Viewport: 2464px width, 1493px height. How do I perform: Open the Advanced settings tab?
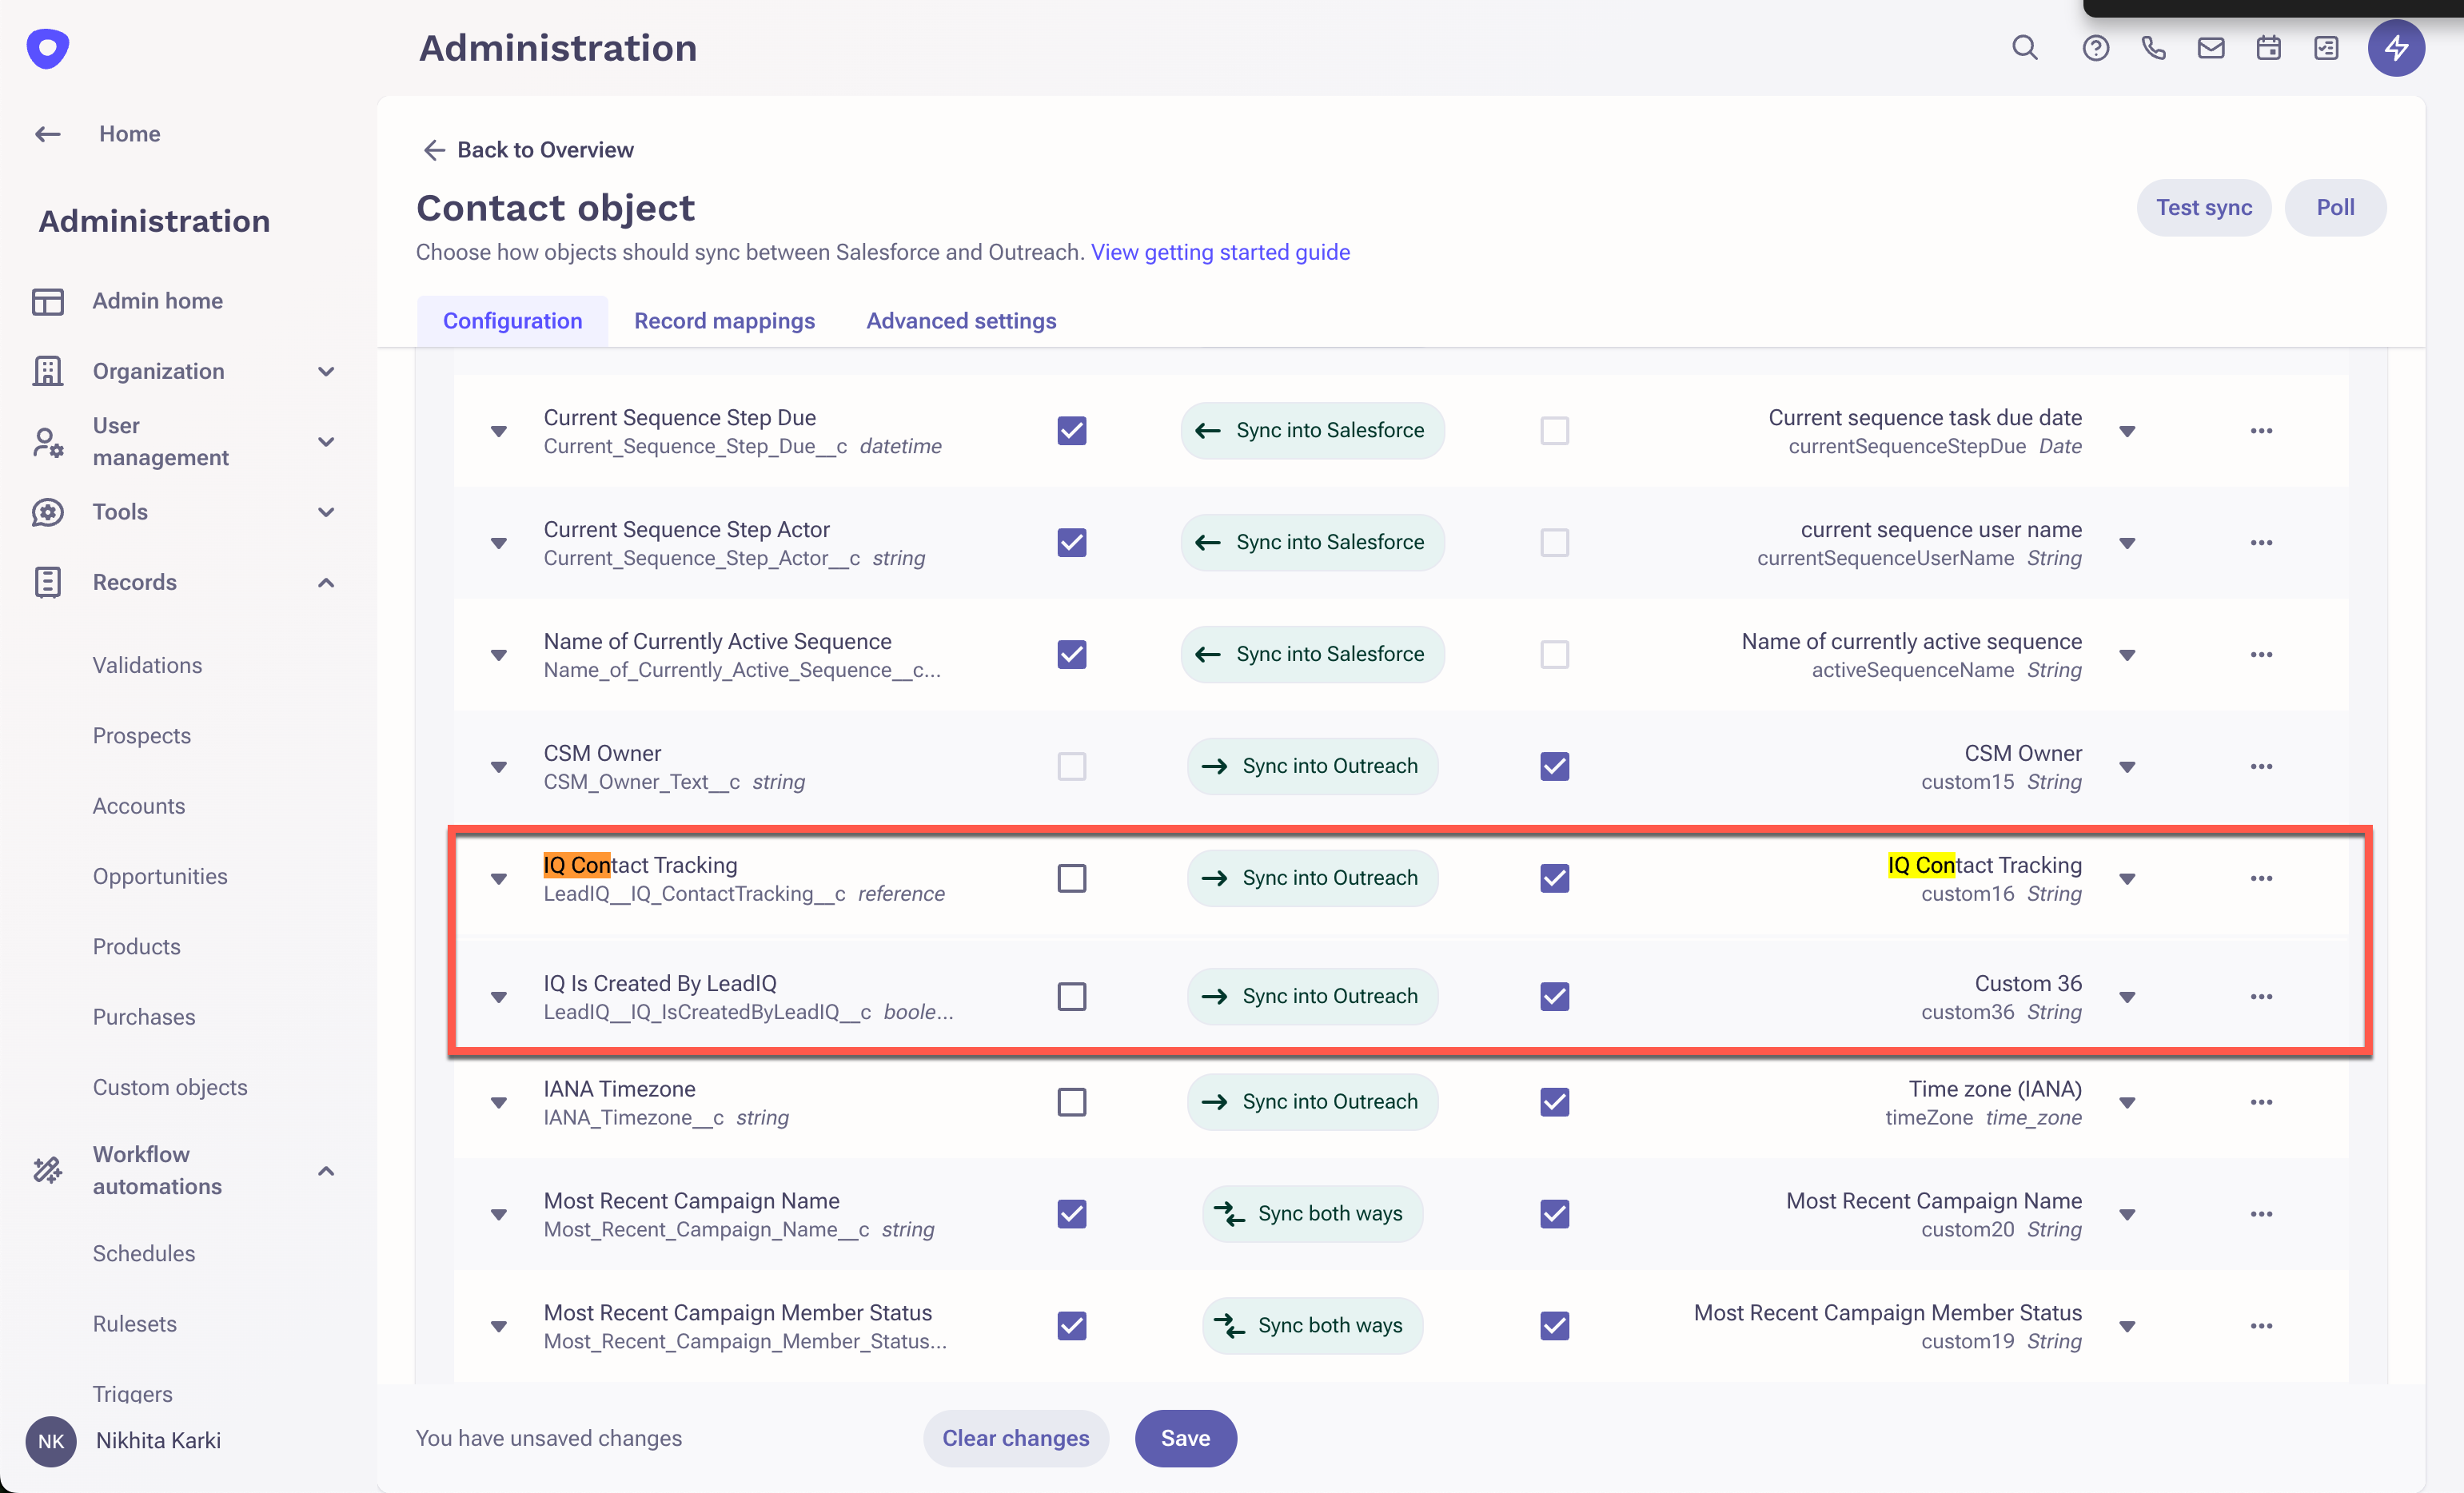[960, 321]
